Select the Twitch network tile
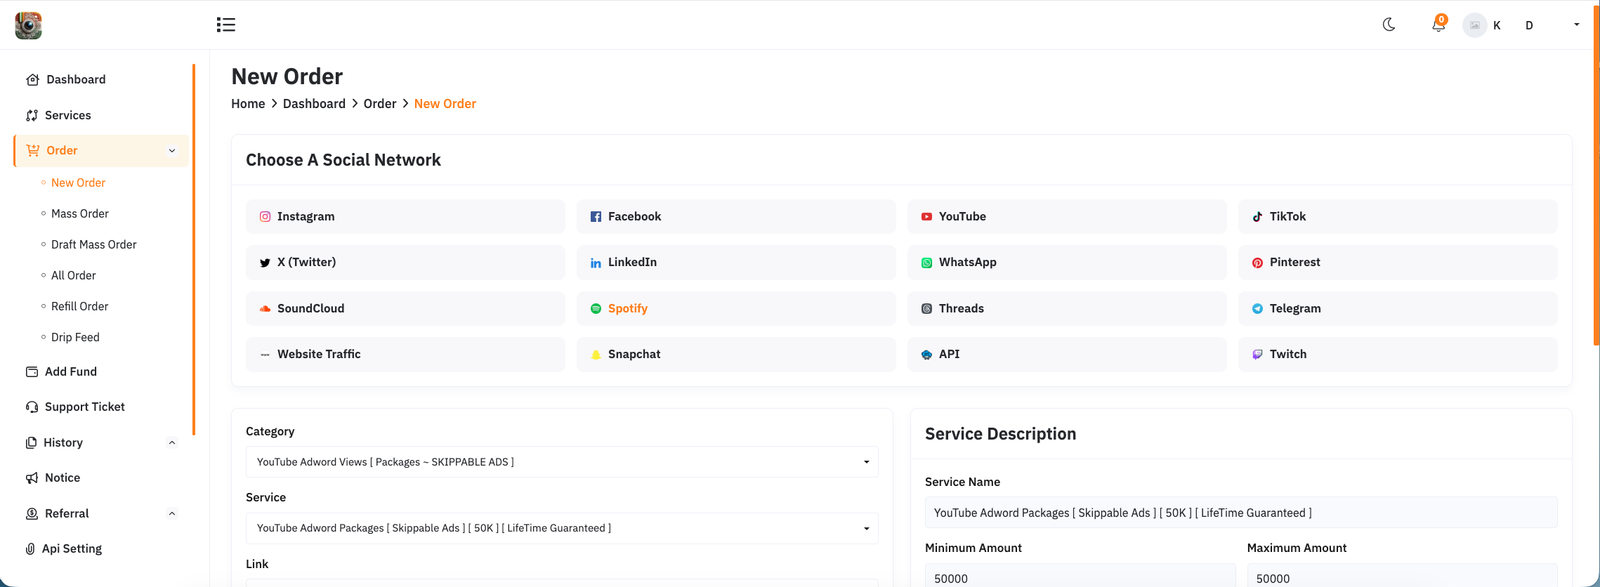This screenshot has height=587, width=1600. pyautogui.click(x=1397, y=355)
